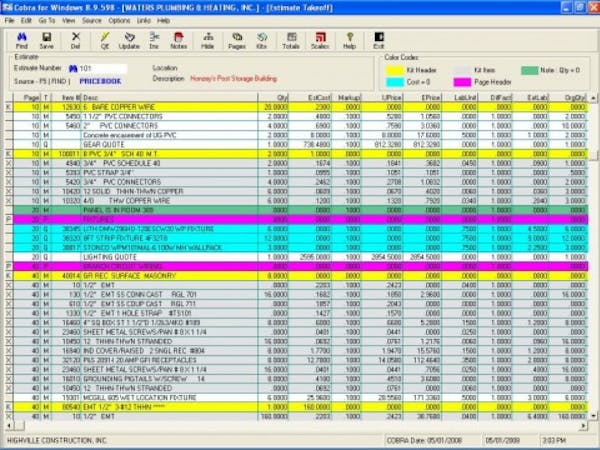Screen dimensions: 600x450
Task: Click the yellow Kit Header color swatch
Action: (395, 70)
